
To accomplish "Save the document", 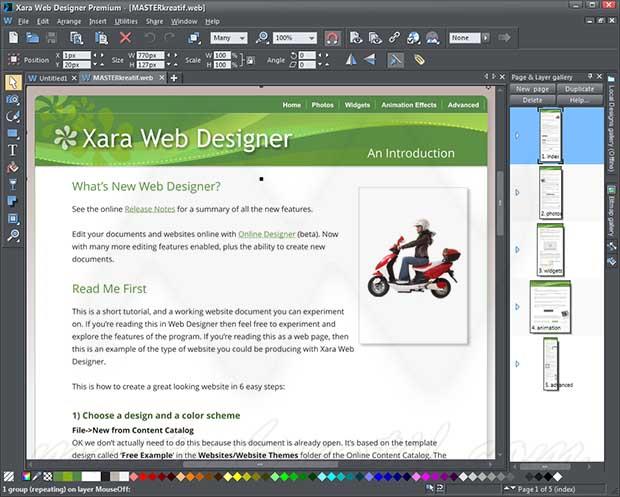I will [52, 38].
